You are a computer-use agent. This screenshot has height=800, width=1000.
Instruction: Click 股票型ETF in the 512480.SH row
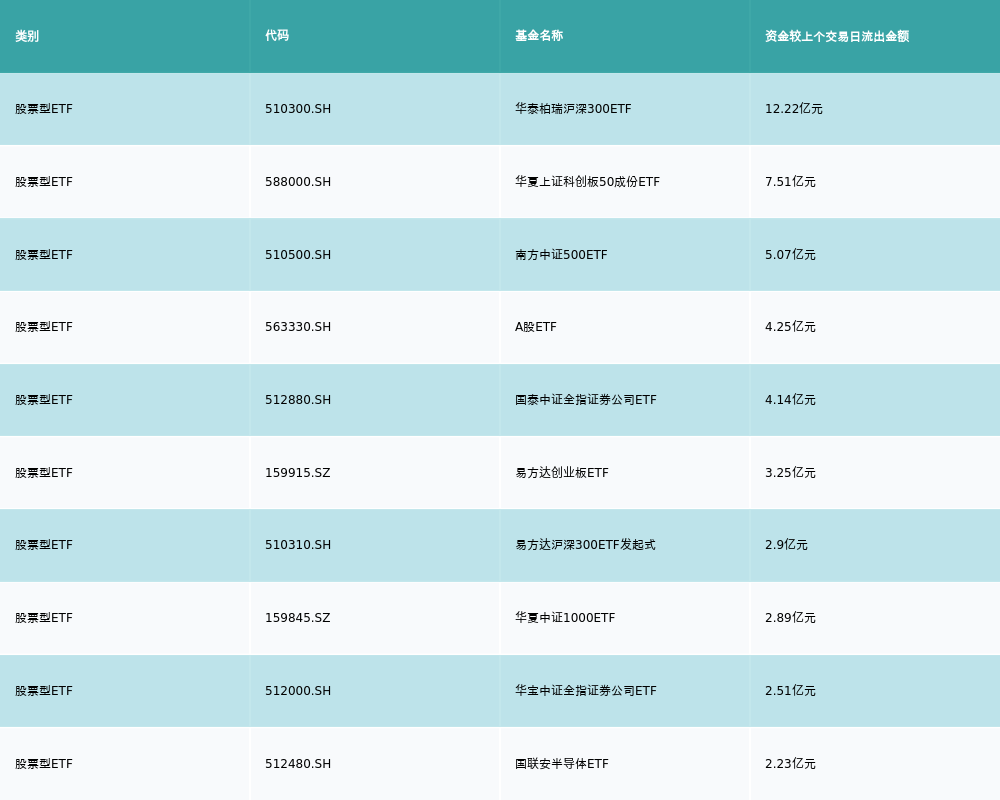[44, 764]
